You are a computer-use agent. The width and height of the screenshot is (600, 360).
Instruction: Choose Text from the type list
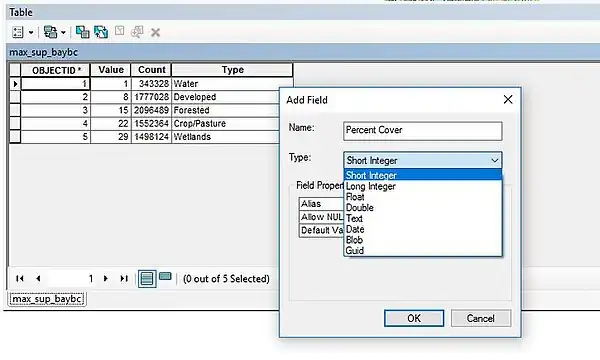click(423, 218)
